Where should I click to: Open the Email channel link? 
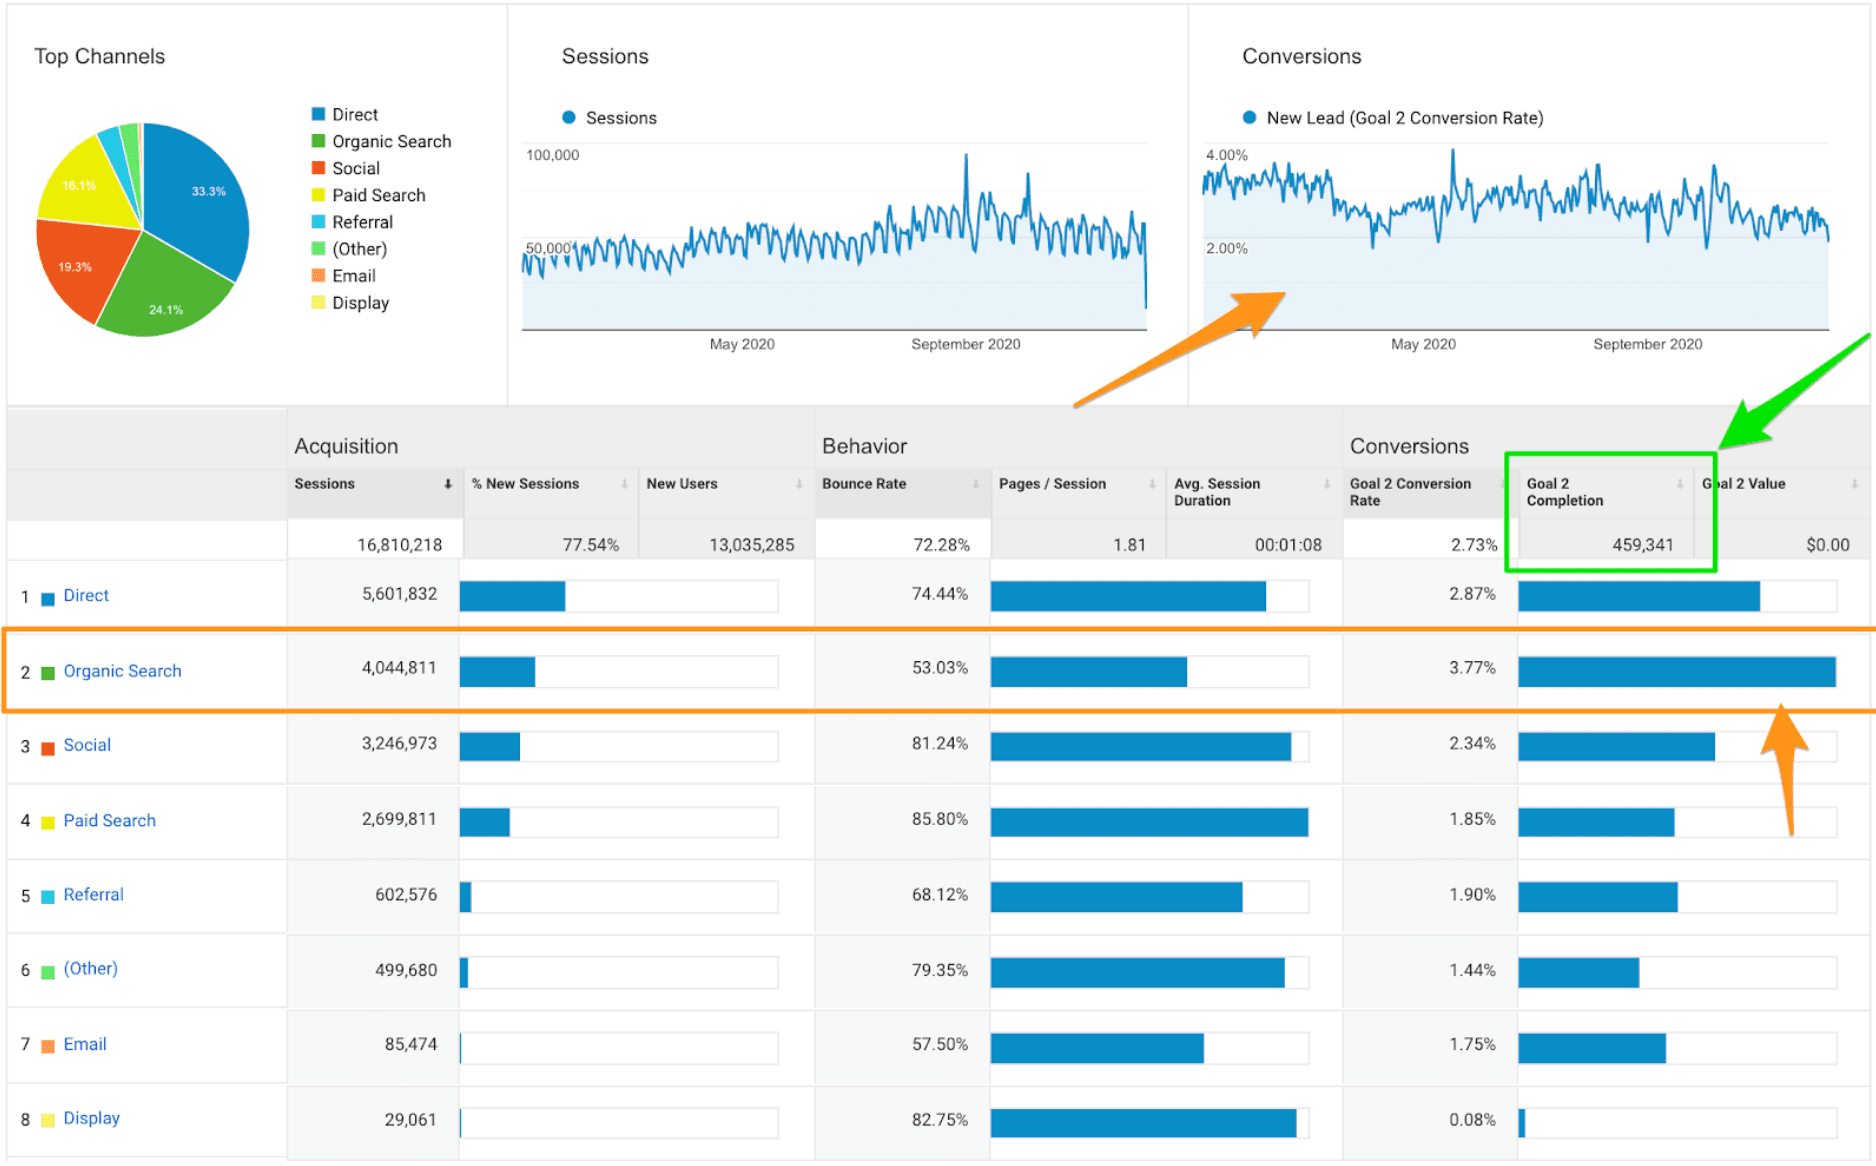[x=85, y=1044]
